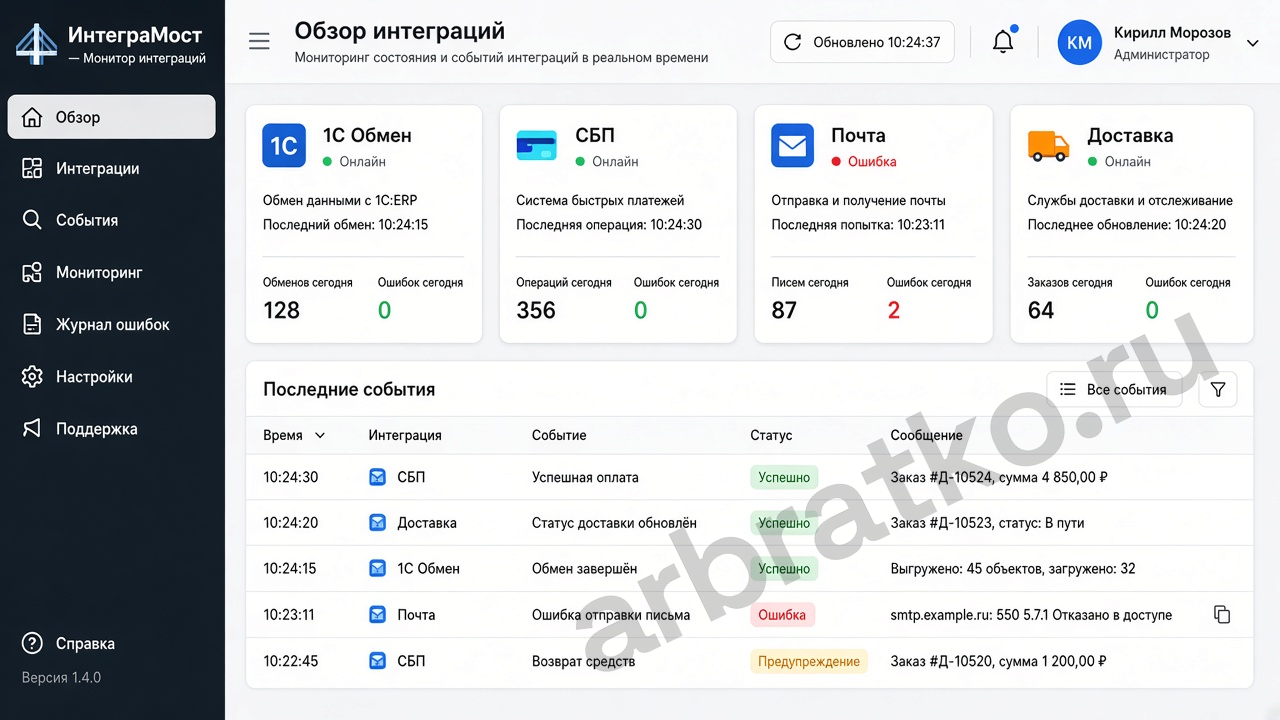Click the Ошибка badge in events table
1280x720 pixels.
[782, 615]
